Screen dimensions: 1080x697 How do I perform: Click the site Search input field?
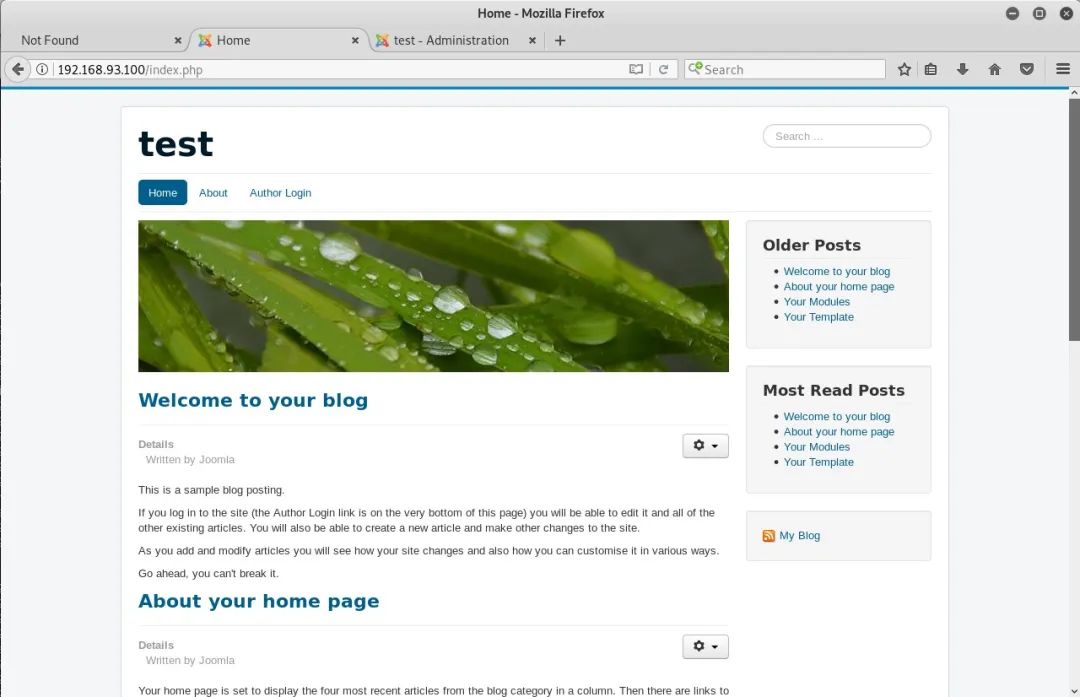847,136
